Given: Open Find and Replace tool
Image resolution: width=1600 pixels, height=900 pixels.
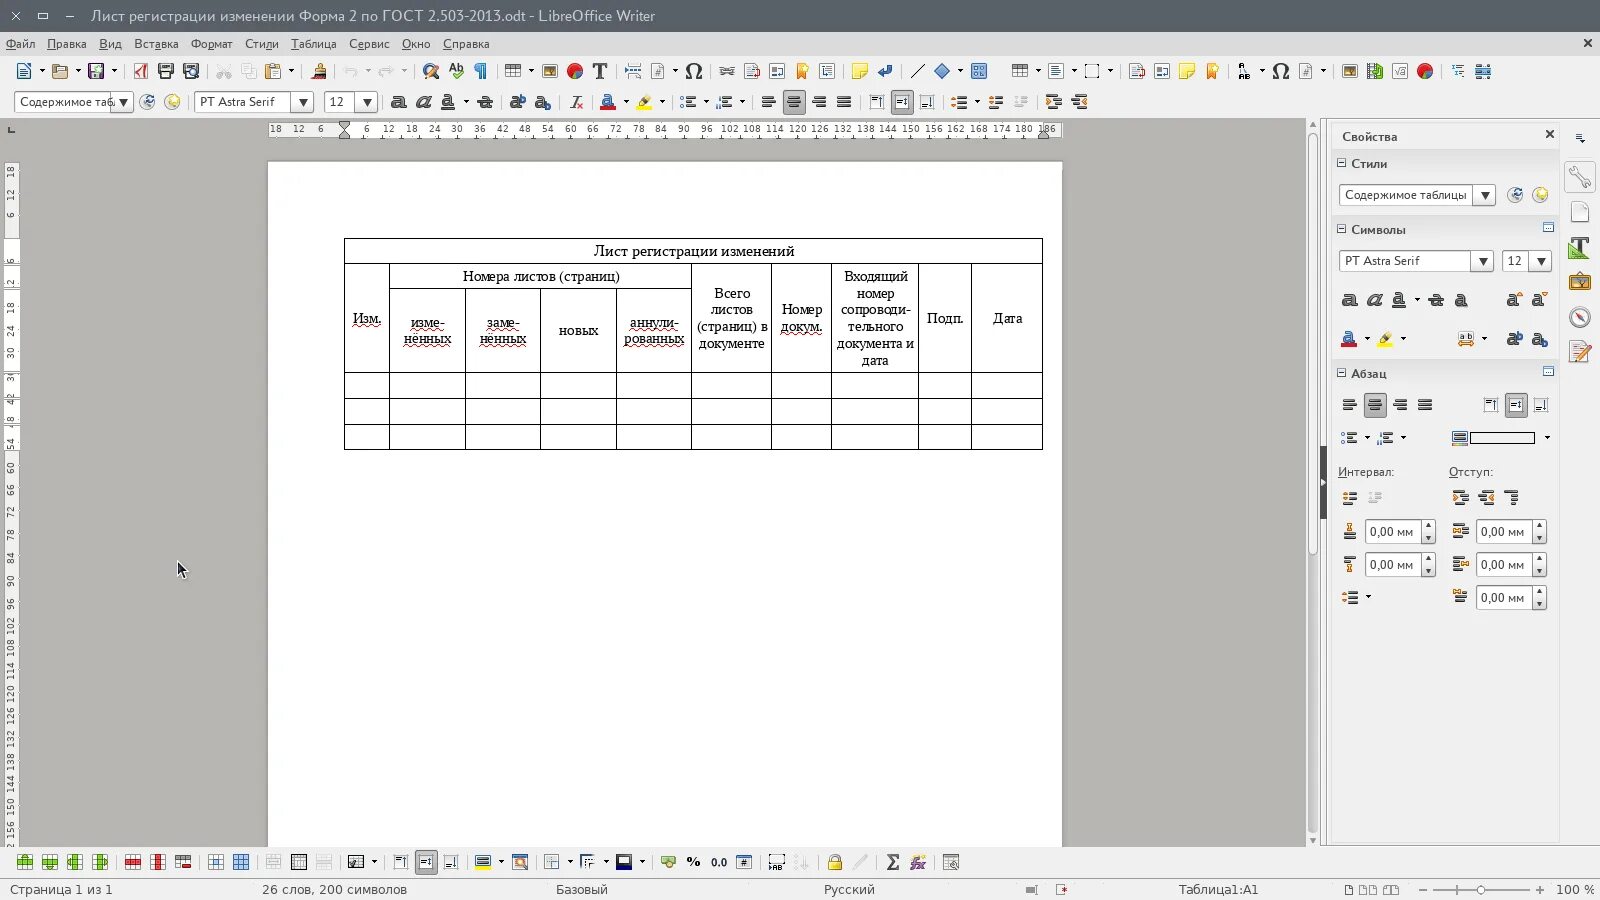Looking at the screenshot, I should (x=431, y=71).
